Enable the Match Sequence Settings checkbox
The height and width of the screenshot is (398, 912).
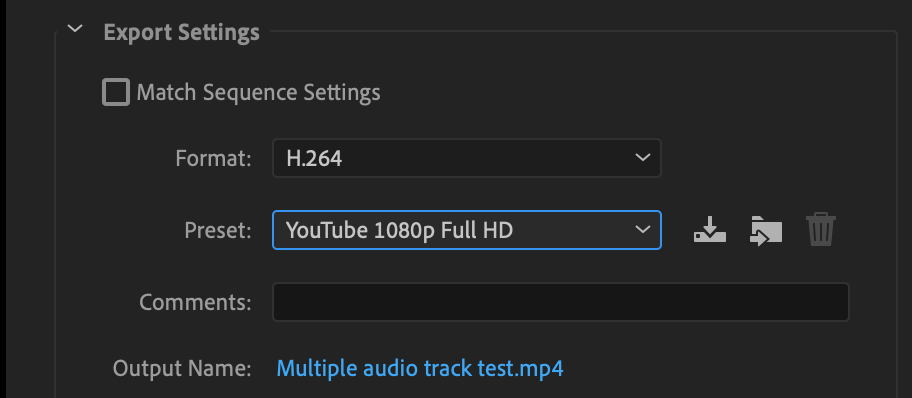116,93
